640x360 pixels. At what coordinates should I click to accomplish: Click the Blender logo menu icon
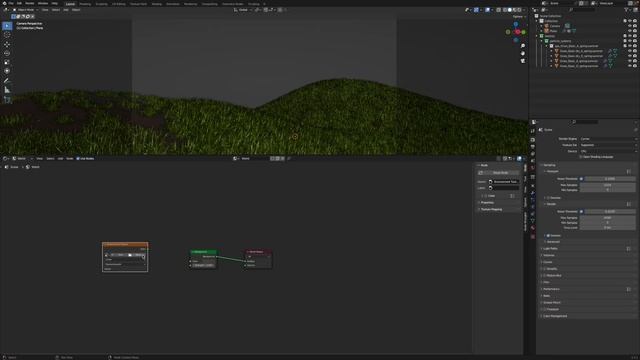pos(5,3)
